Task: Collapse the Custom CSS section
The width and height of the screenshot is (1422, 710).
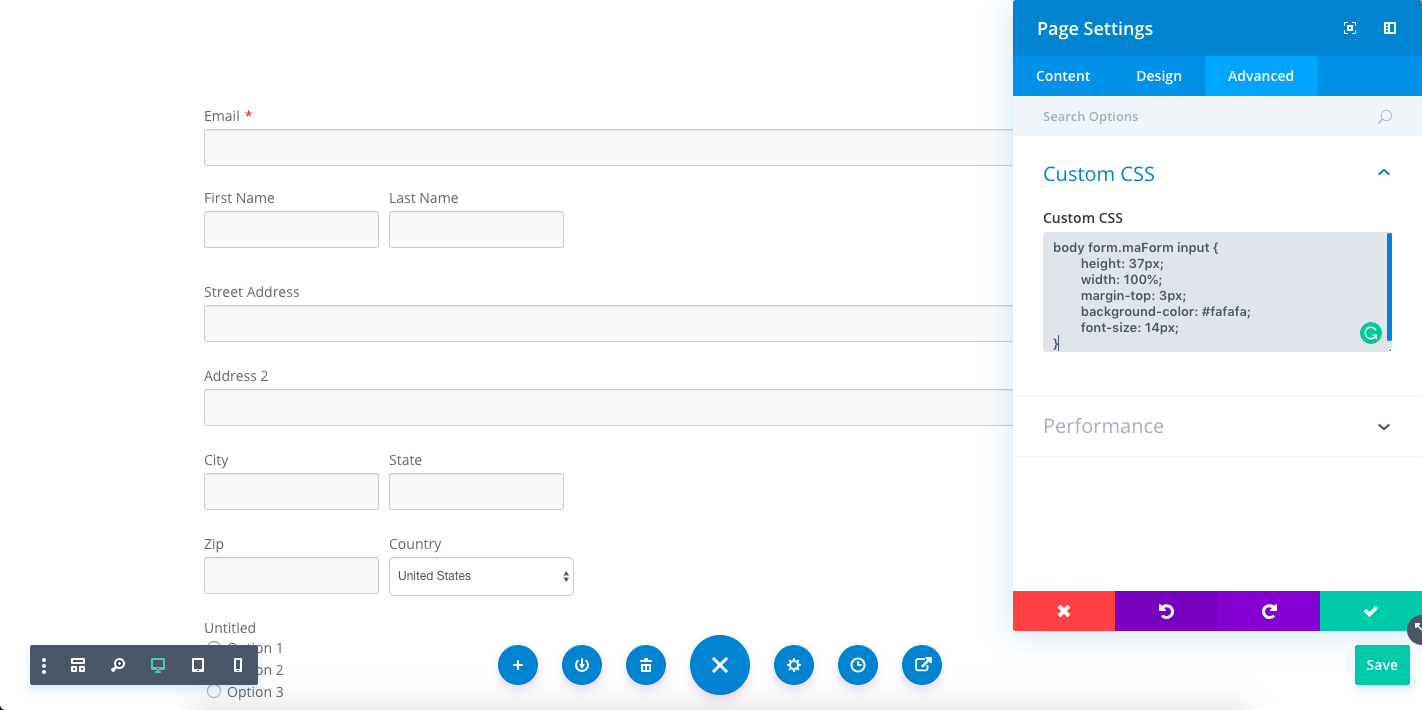Action: click(x=1384, y=173)
